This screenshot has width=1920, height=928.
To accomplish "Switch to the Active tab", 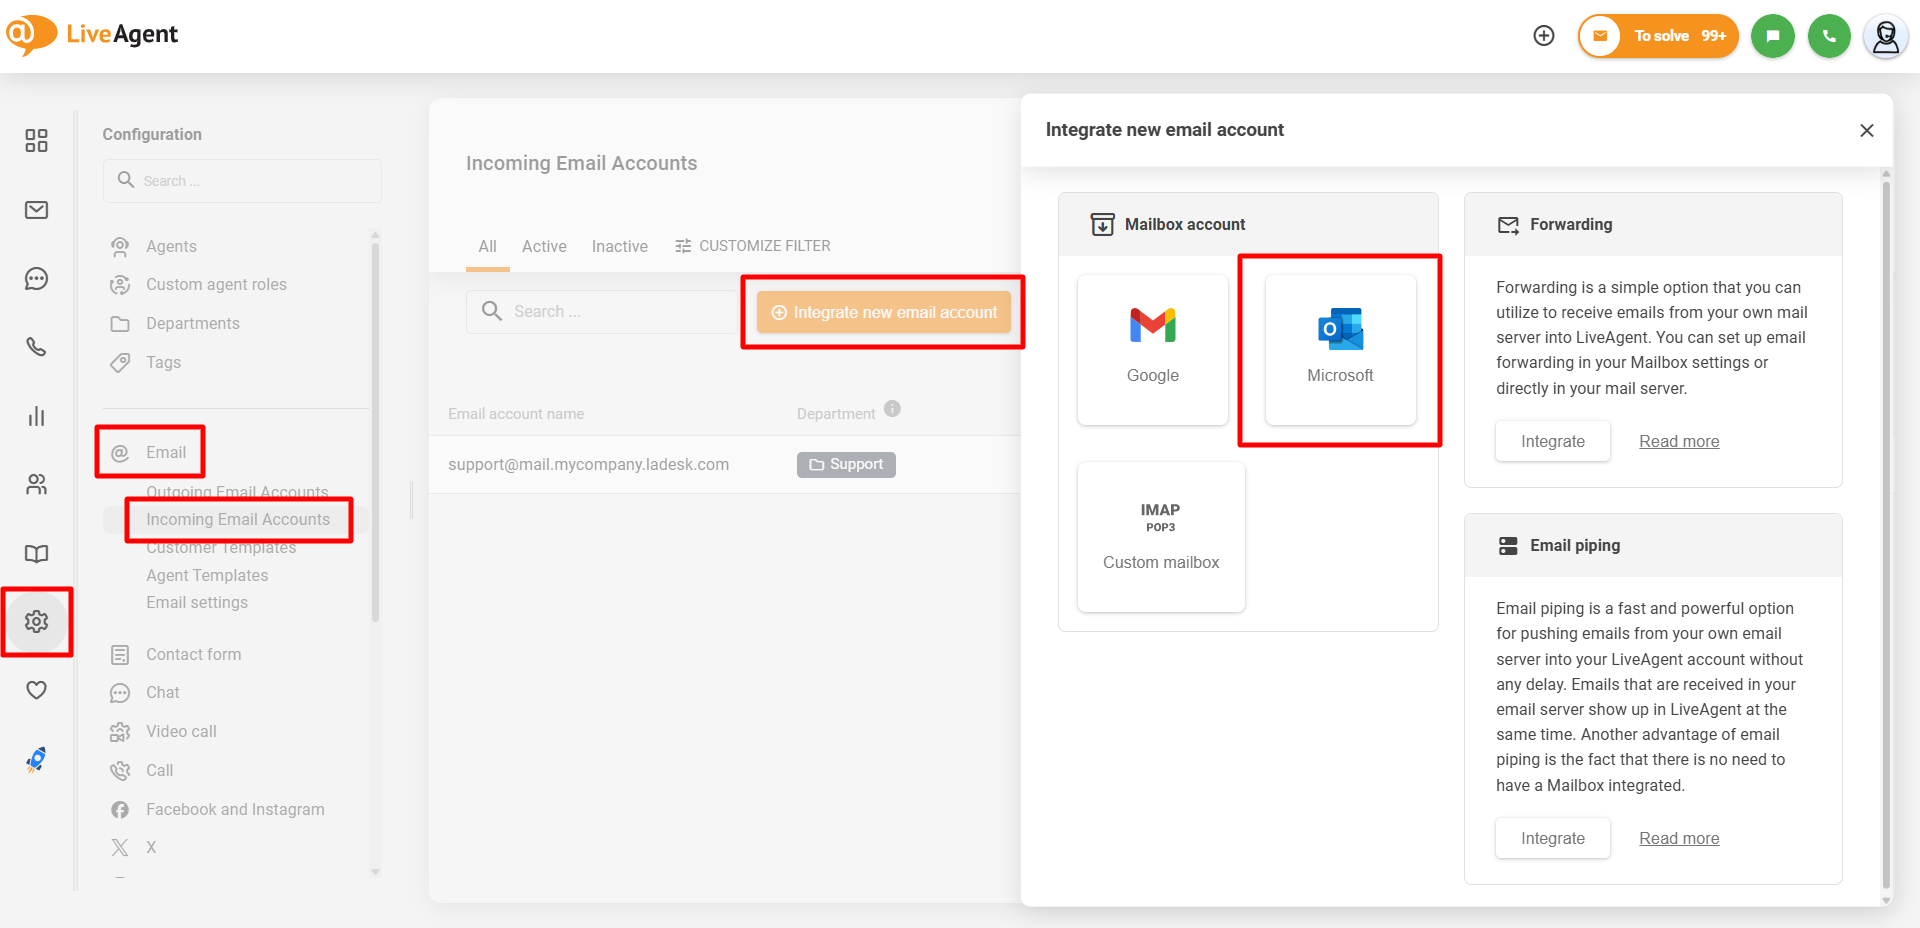I will (x=544, y=246).
